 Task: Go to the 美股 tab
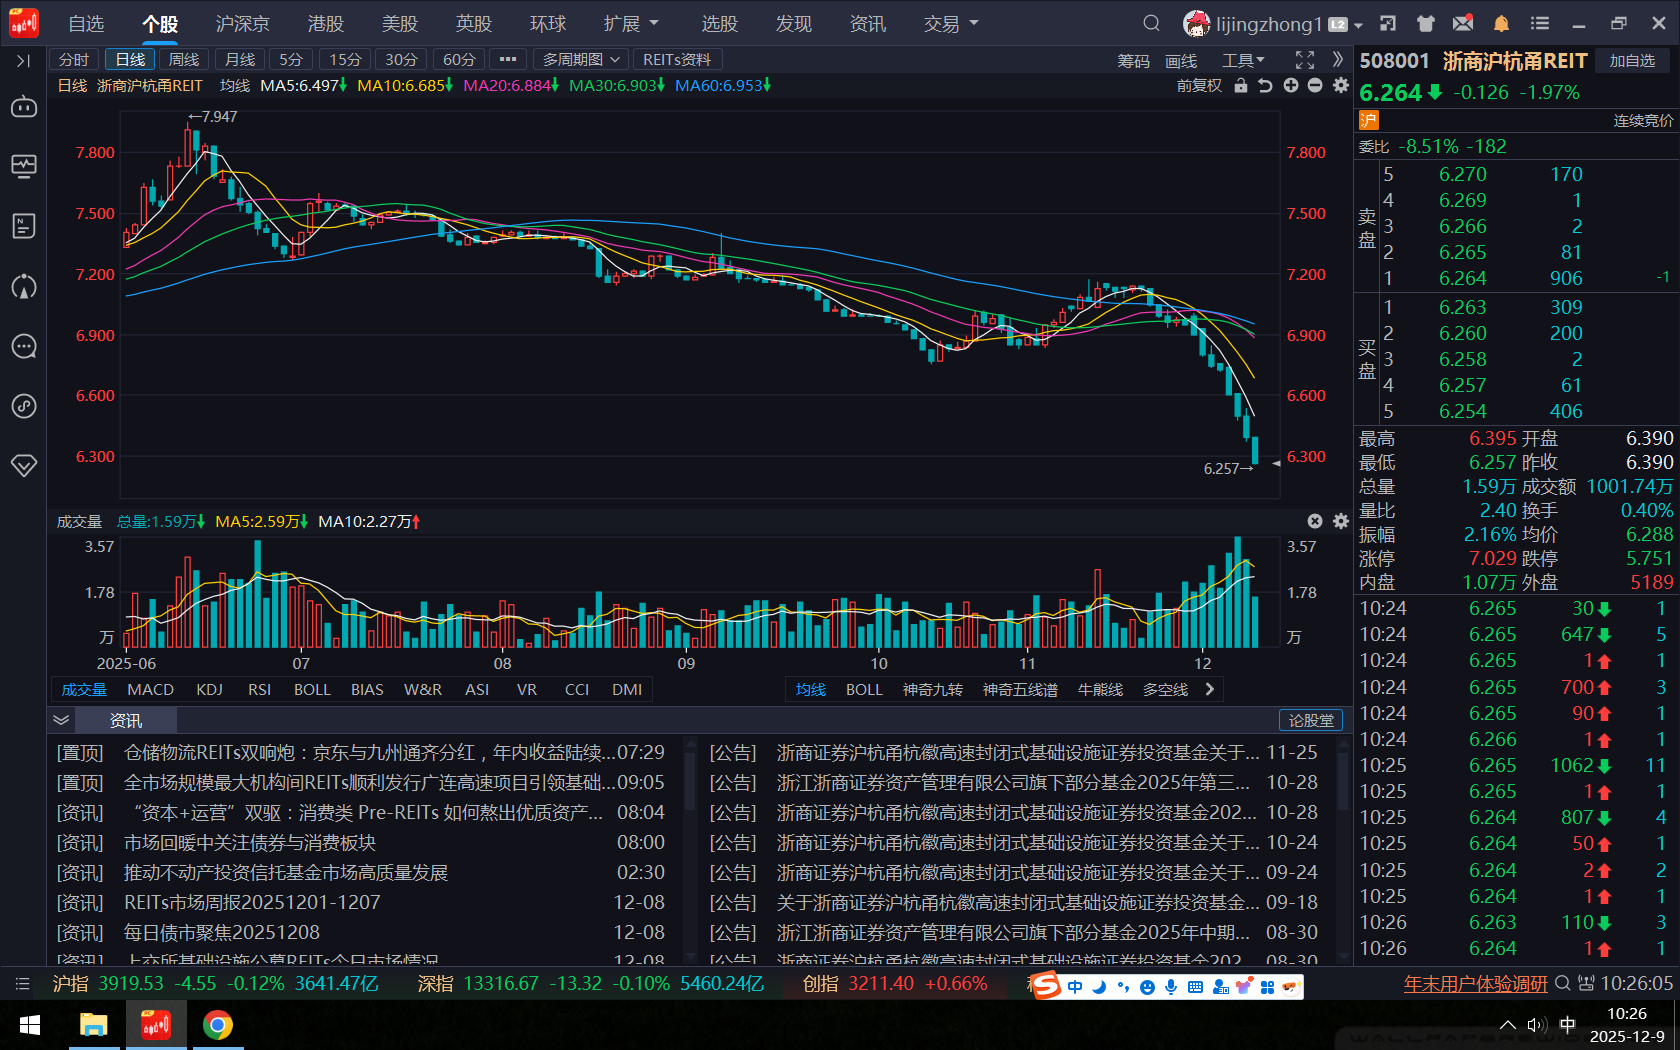tap(400, 23)
